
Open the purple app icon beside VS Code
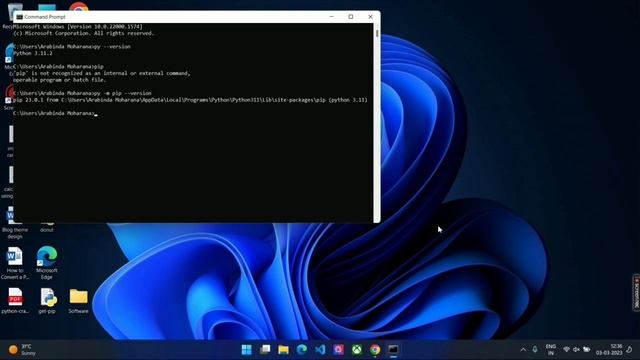coord(338,350)
